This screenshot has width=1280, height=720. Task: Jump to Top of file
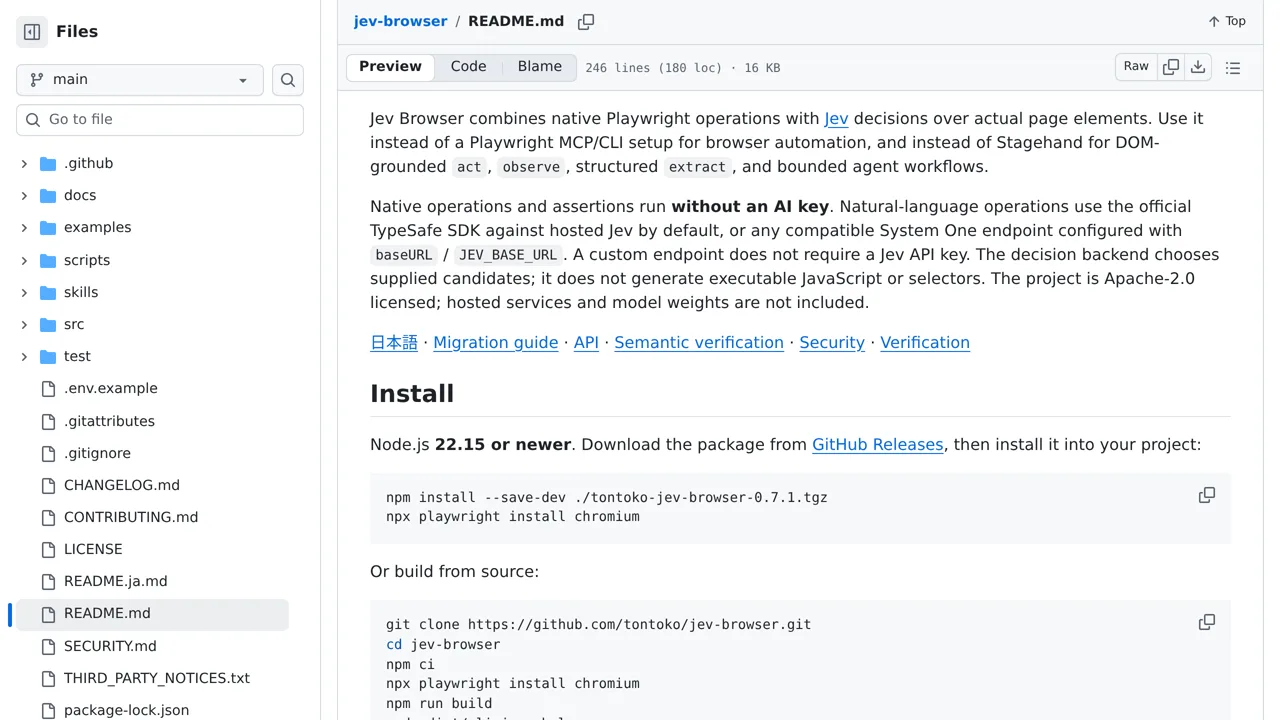click(1226, 21)
